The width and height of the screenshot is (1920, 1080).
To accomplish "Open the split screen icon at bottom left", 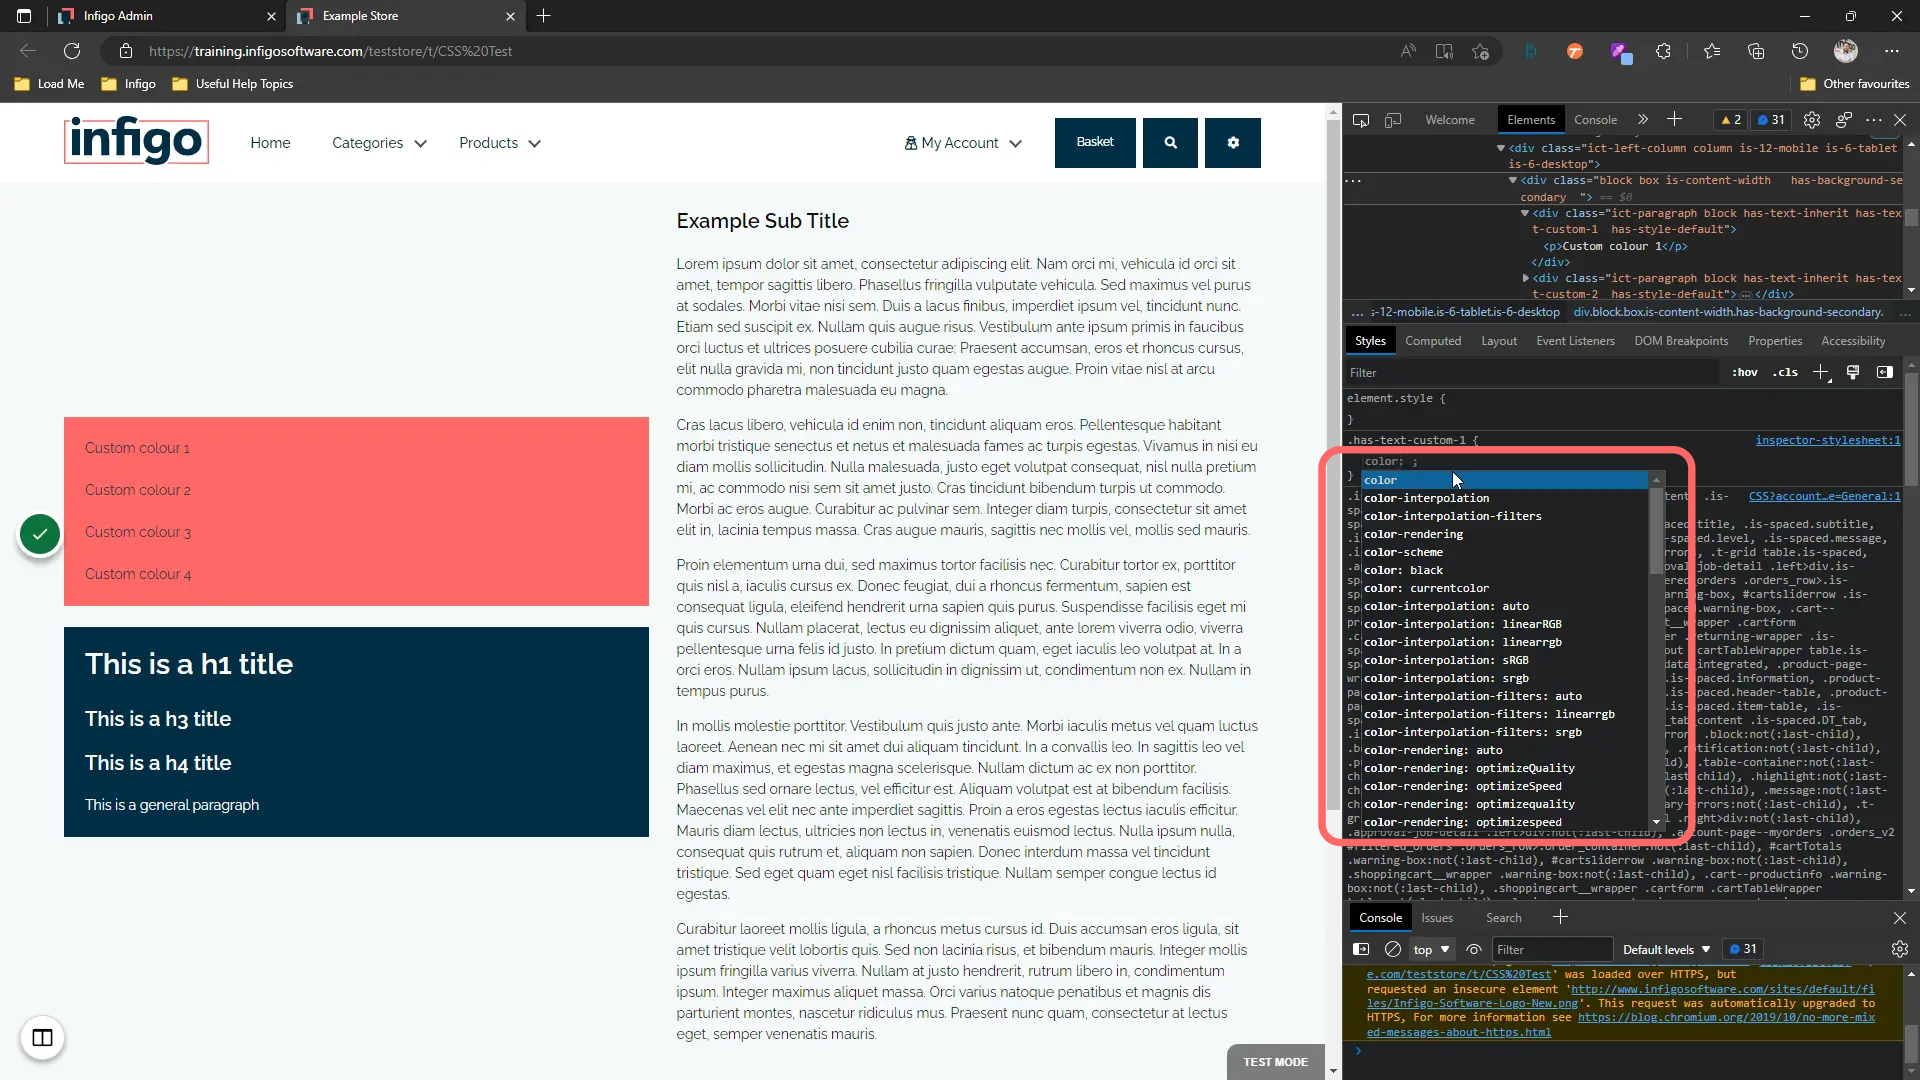I will coord(42,1038).
